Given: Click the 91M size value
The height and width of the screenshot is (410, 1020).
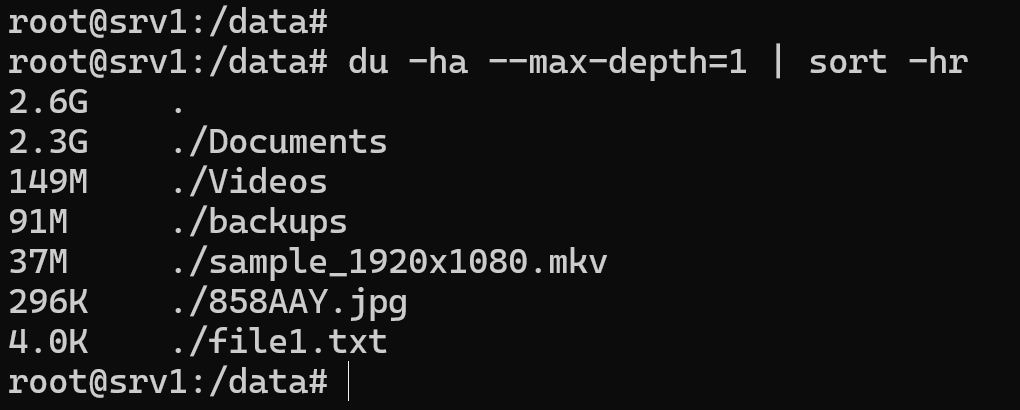Looking at the screenshot, I should [x=38, y=222].
